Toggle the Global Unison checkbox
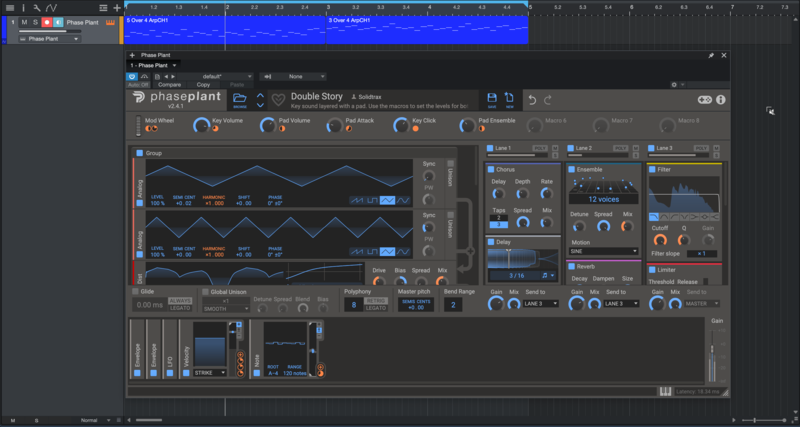800x427 pixels. click(206, 291)
